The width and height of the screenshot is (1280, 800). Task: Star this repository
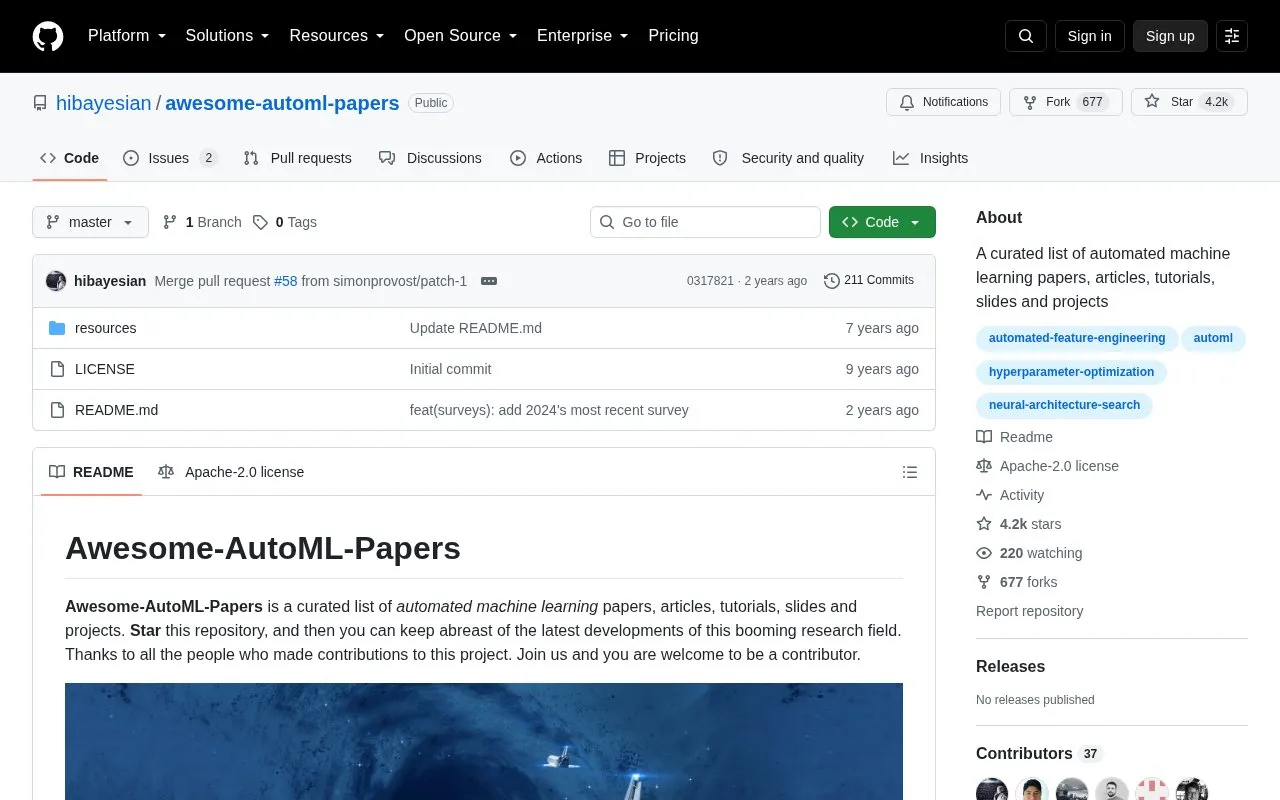click(x=1189, y=102)
